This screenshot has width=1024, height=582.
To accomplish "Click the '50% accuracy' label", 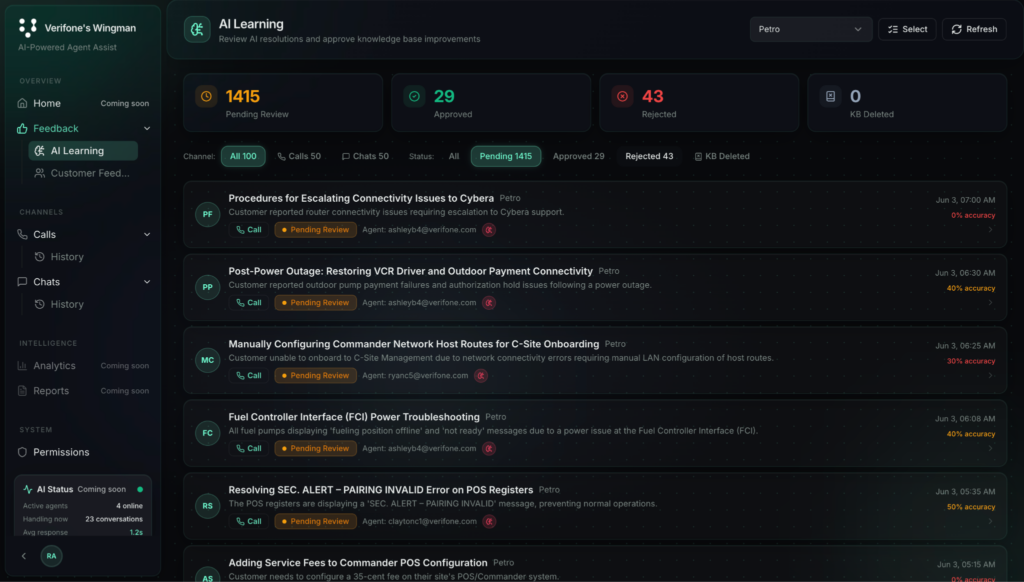I will click(970, 507).
